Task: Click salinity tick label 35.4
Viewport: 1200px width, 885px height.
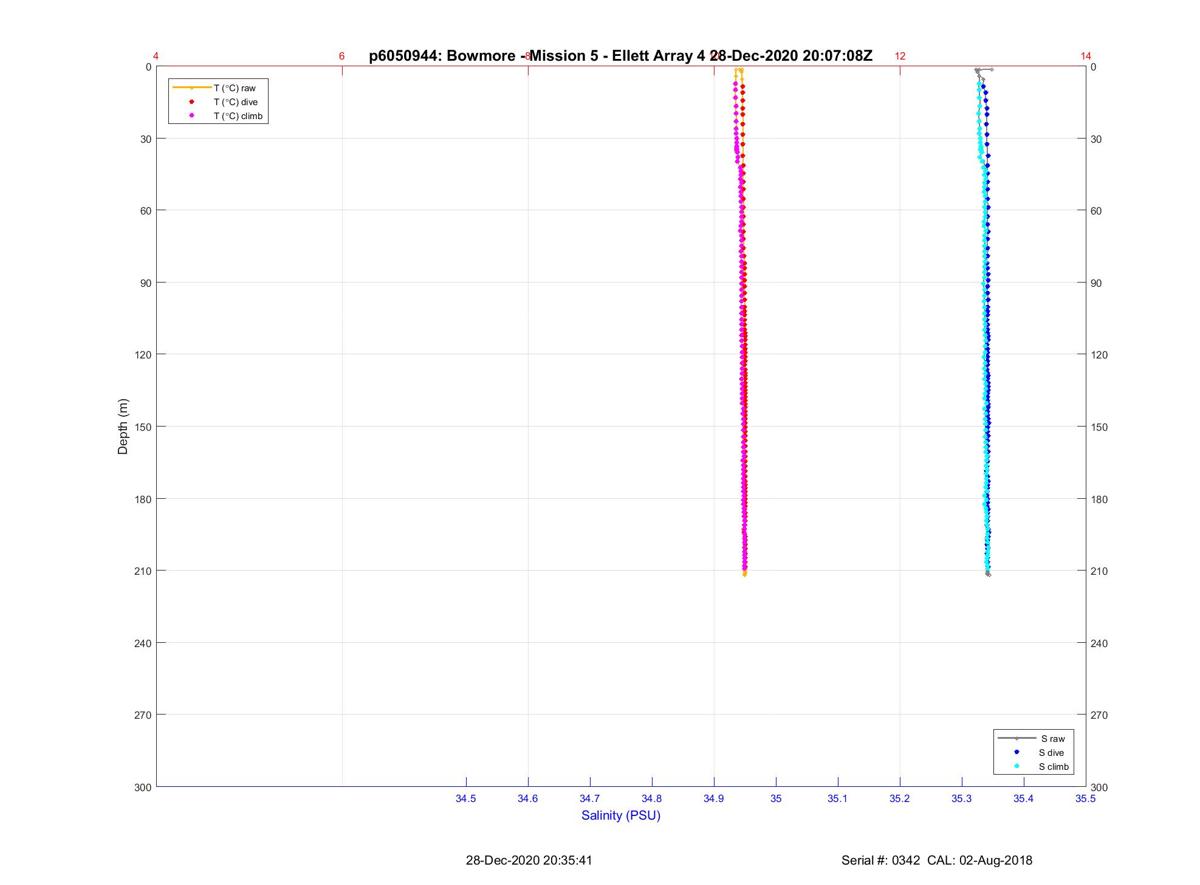Action: (x=1024, y=798)
